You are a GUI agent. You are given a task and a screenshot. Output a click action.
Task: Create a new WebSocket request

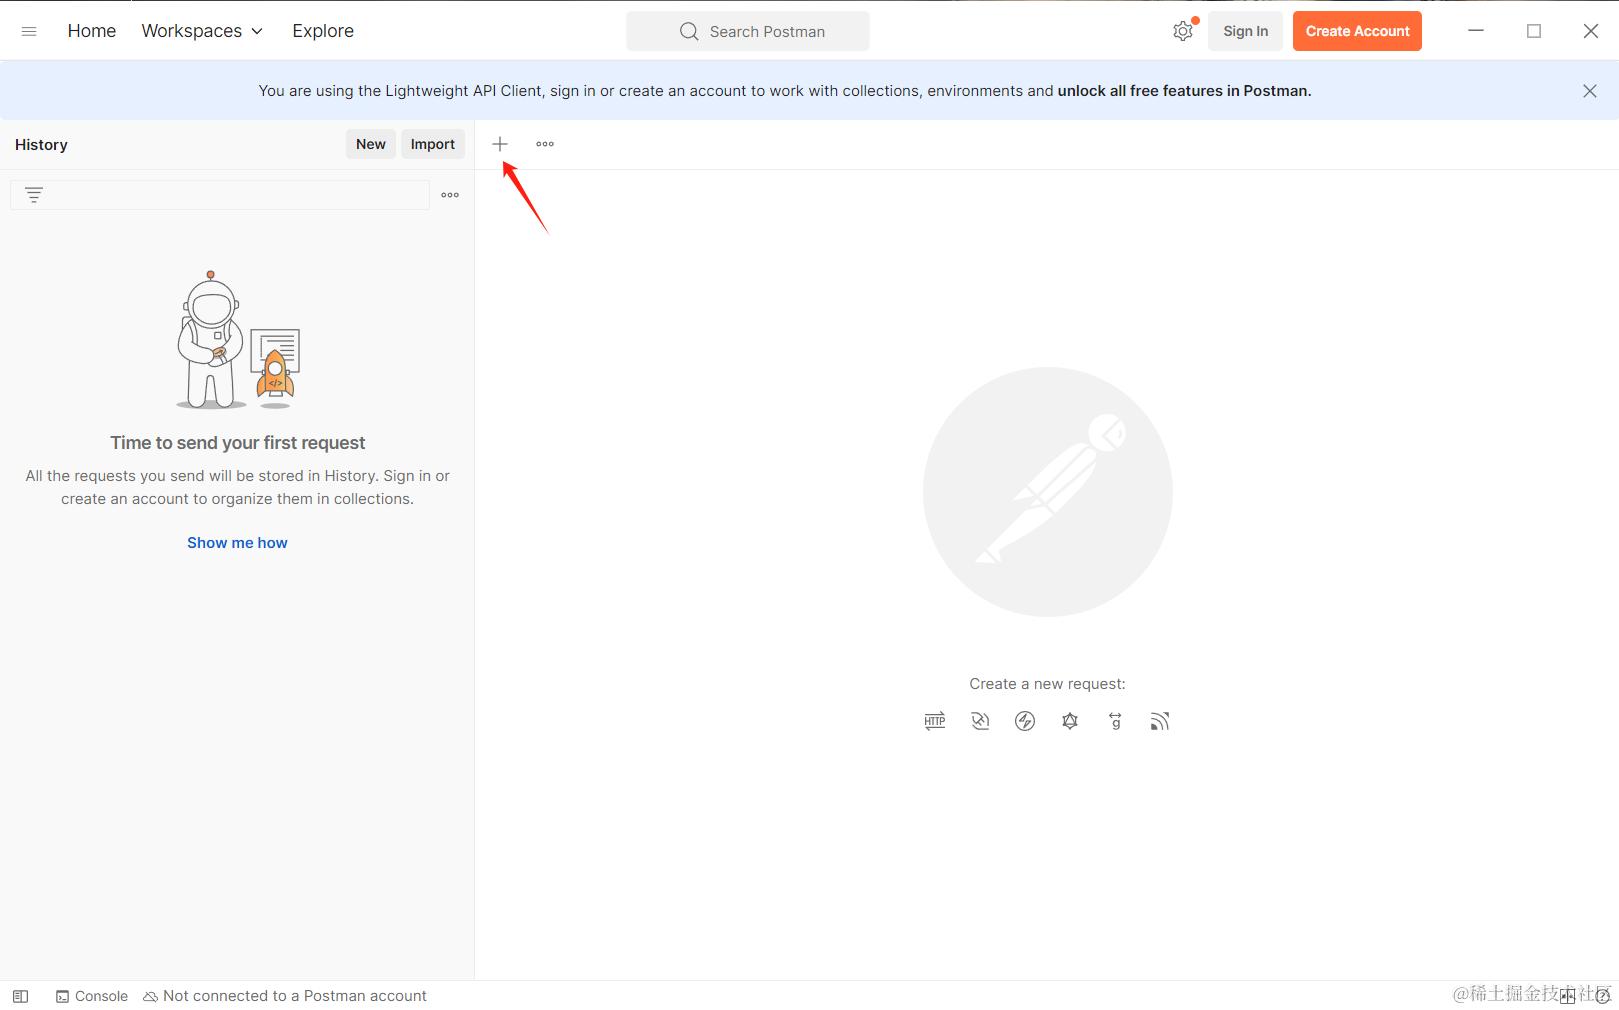coord(980,721)
